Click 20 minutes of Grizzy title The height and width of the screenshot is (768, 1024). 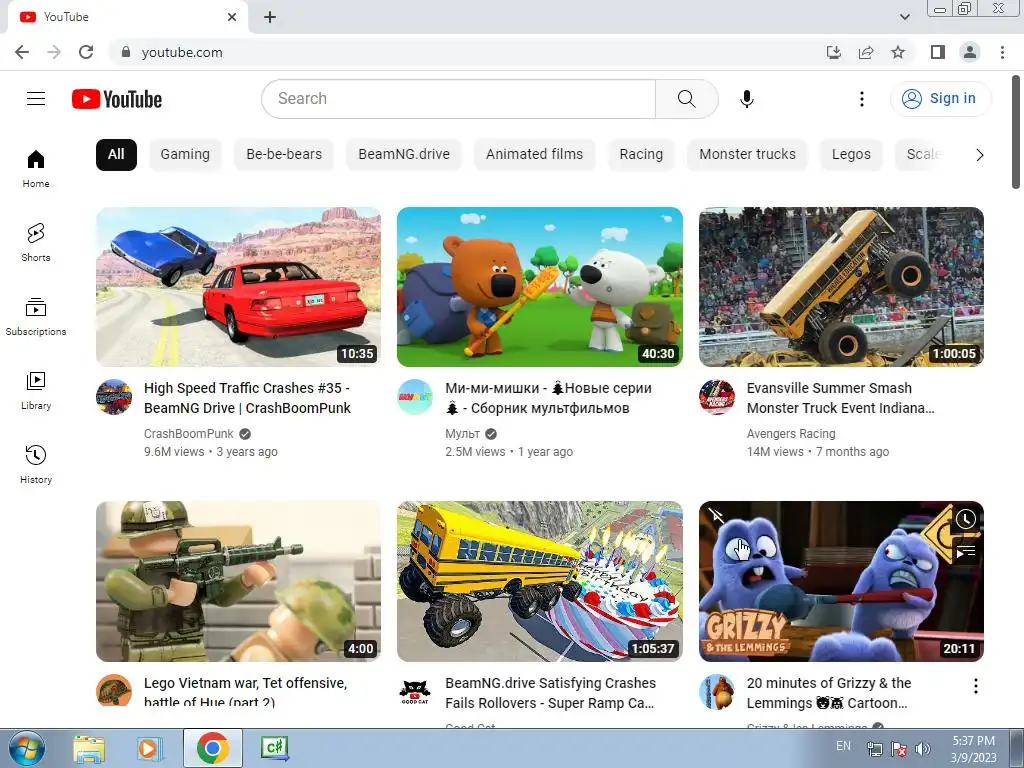pos(829,693)
